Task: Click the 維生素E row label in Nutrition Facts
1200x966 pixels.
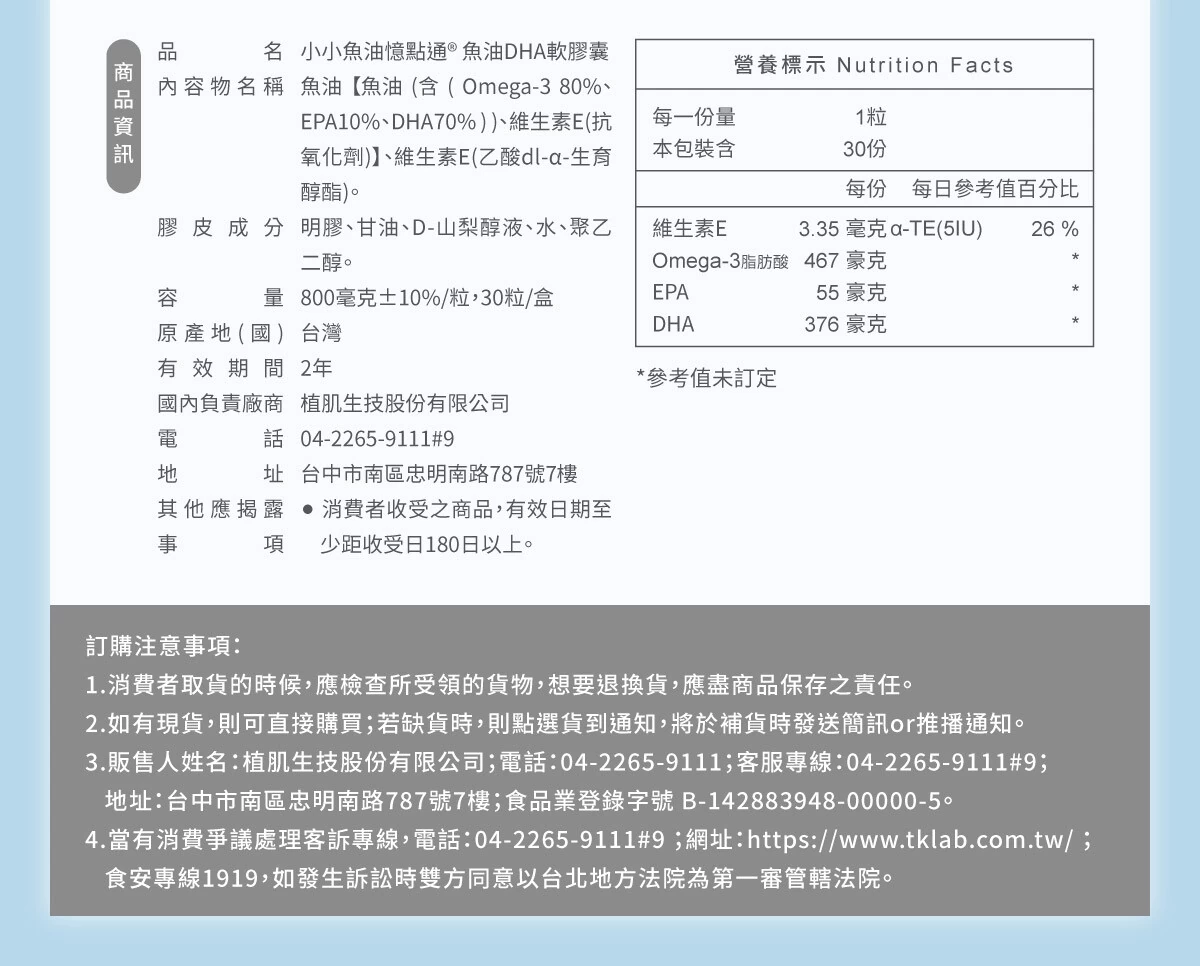Action: 689,229
